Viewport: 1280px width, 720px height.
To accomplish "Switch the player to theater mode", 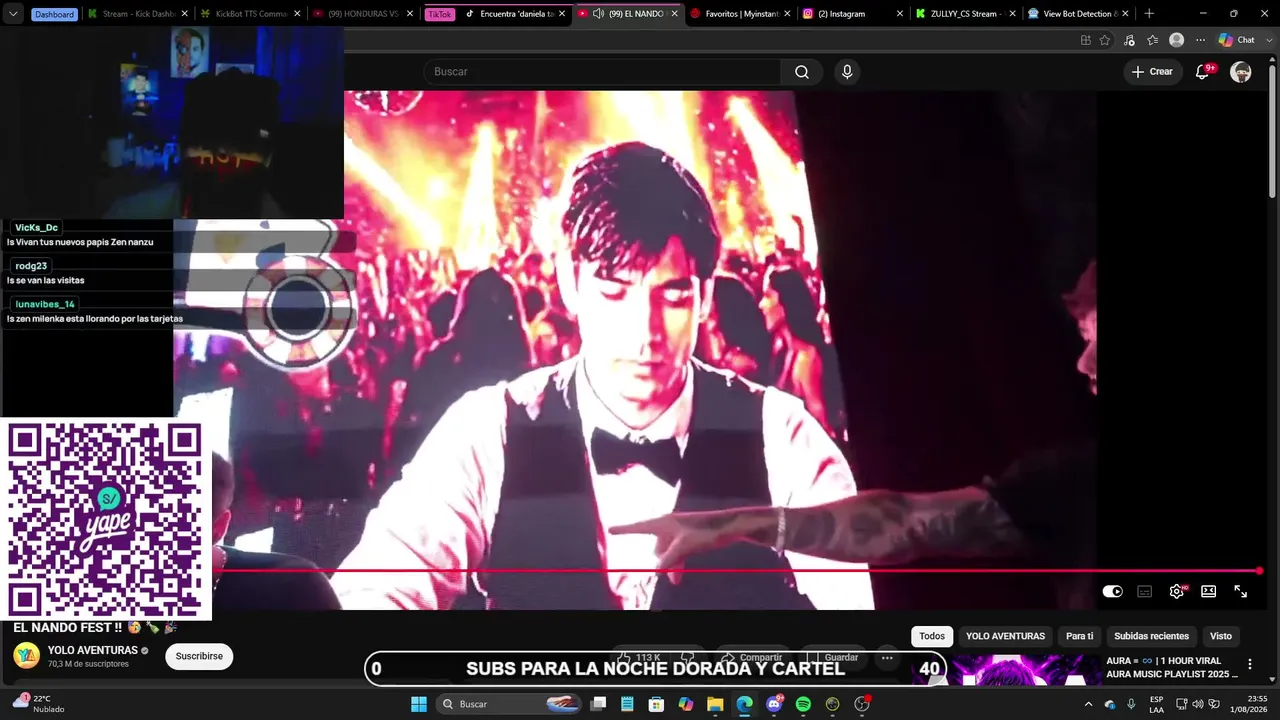I will [x=1208, y=591].
